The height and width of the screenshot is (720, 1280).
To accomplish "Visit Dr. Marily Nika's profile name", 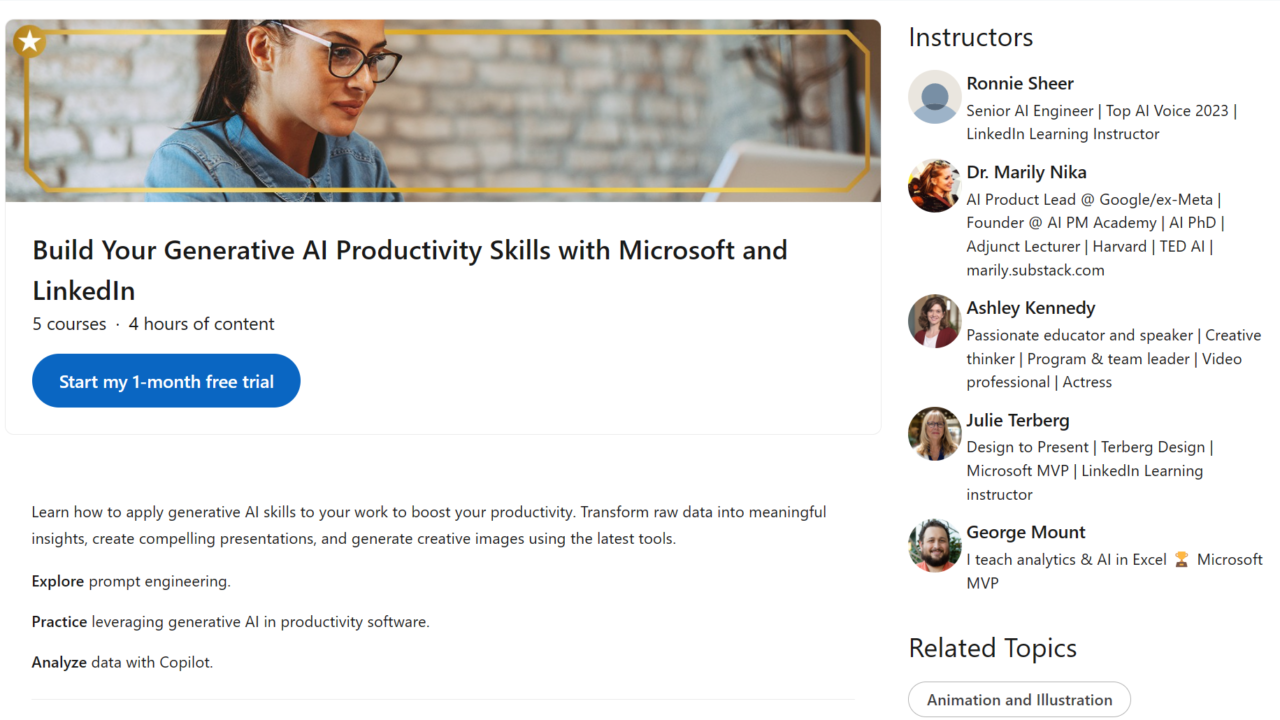I will coord(1026,172).
